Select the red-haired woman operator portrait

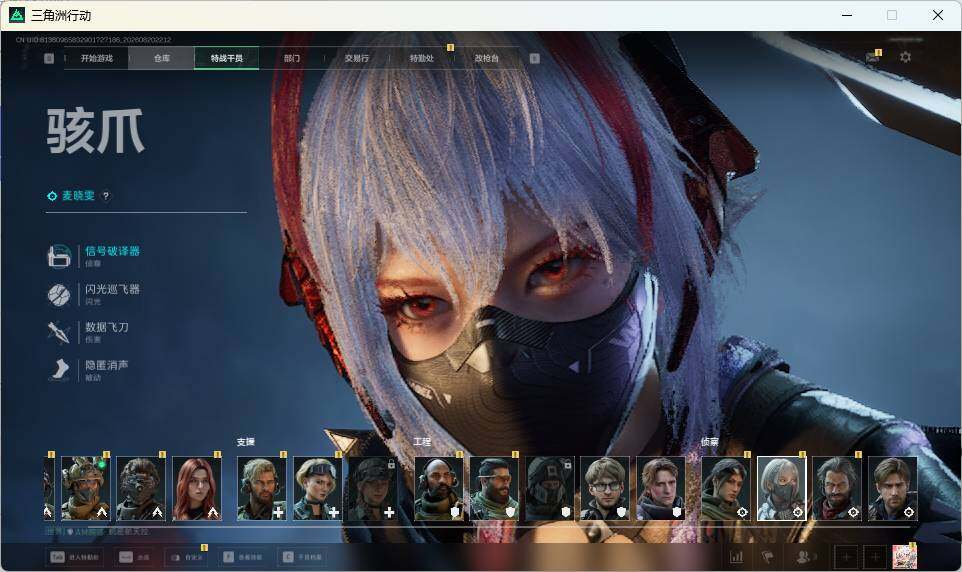[x=197, y=489]
